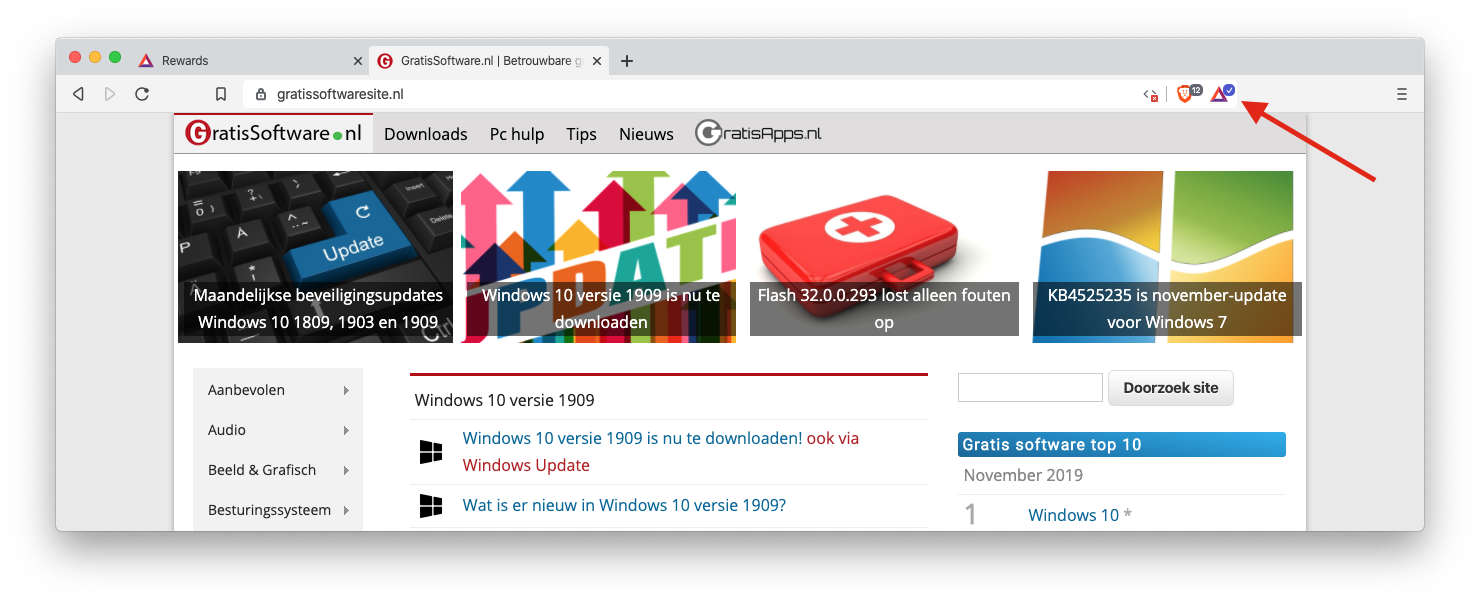Open the browser hamburger menu
Viewport: 1480px width, 605px height.
pos(1401,94)
